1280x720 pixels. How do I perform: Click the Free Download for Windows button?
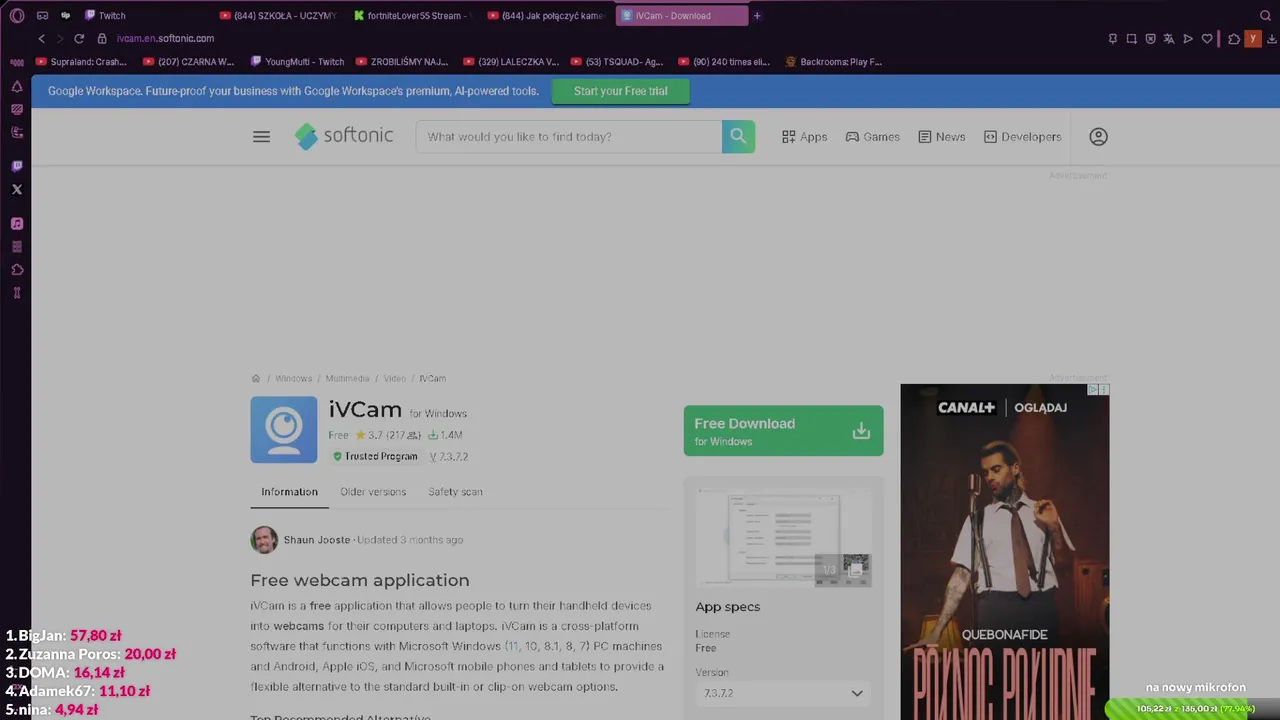783,431
